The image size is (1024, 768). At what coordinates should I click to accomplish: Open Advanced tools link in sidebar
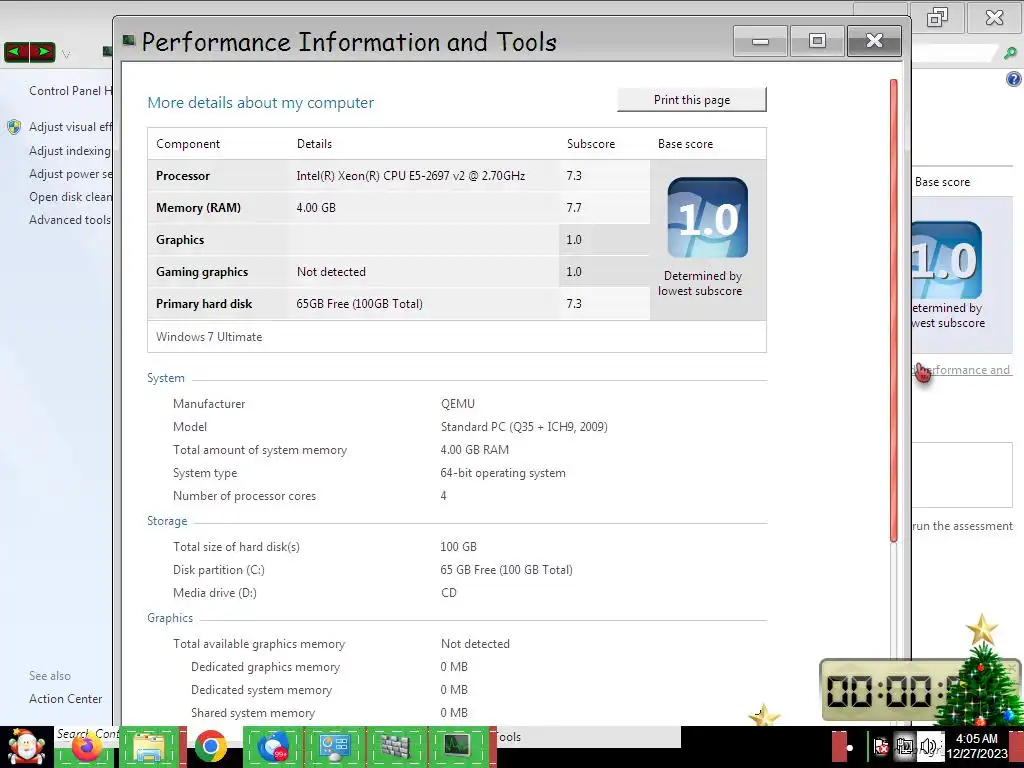[70, 220]
